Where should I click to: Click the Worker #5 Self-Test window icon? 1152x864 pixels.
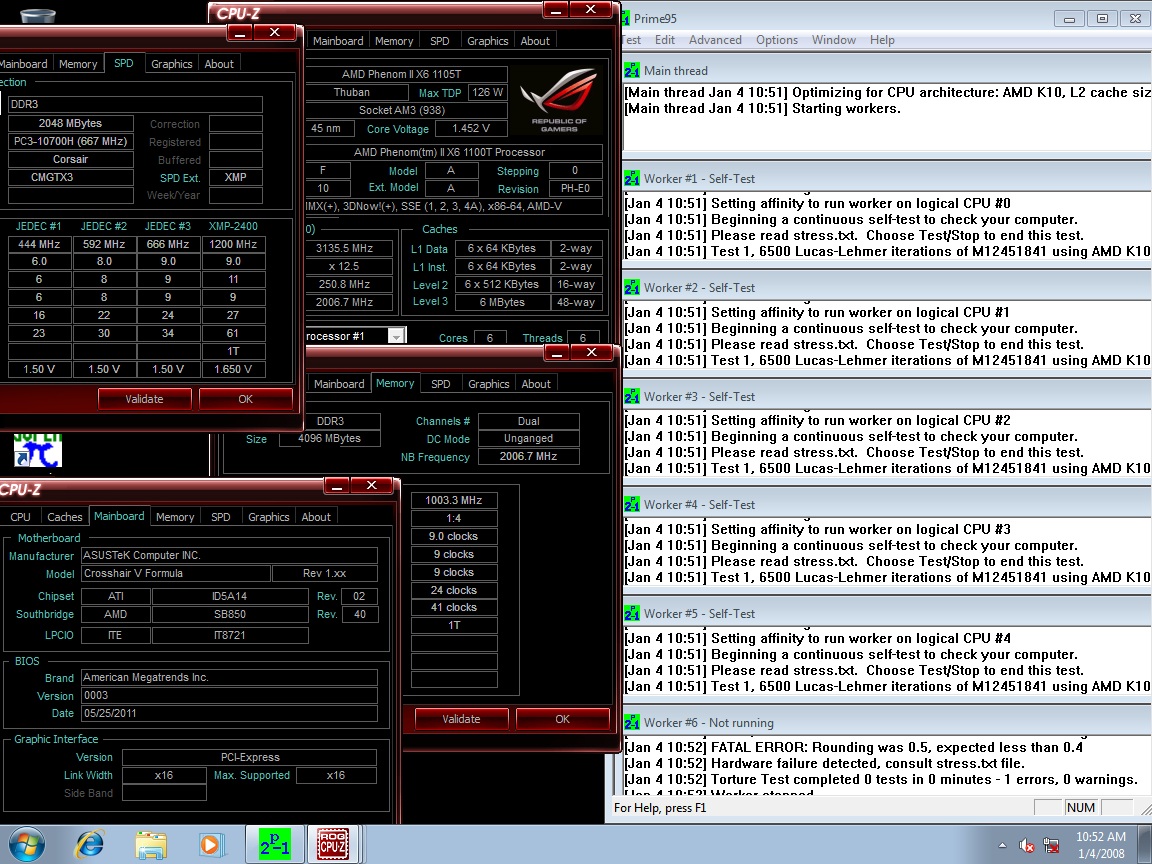[631, 613]
